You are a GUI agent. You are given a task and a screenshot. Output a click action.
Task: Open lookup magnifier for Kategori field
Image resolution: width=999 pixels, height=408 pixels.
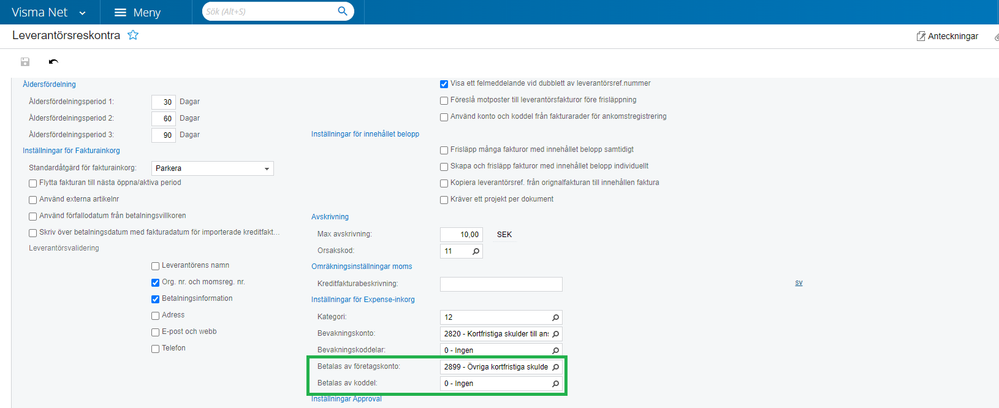[556, 317]
